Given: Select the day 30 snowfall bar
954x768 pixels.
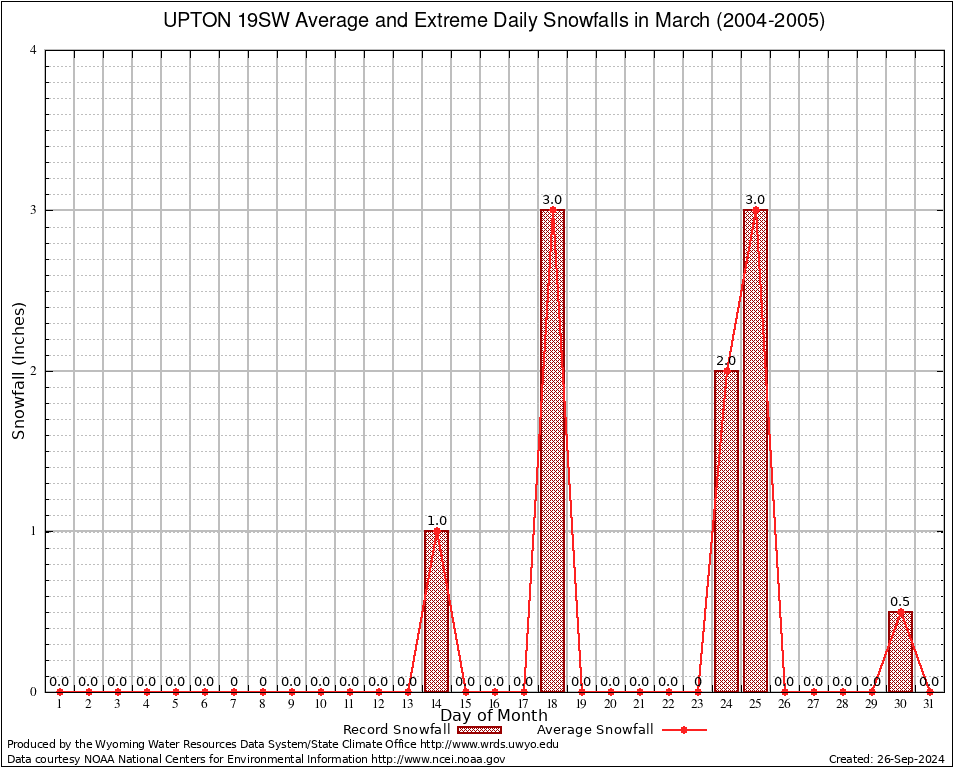Looking at the screenshot, I should pos(900,651).
